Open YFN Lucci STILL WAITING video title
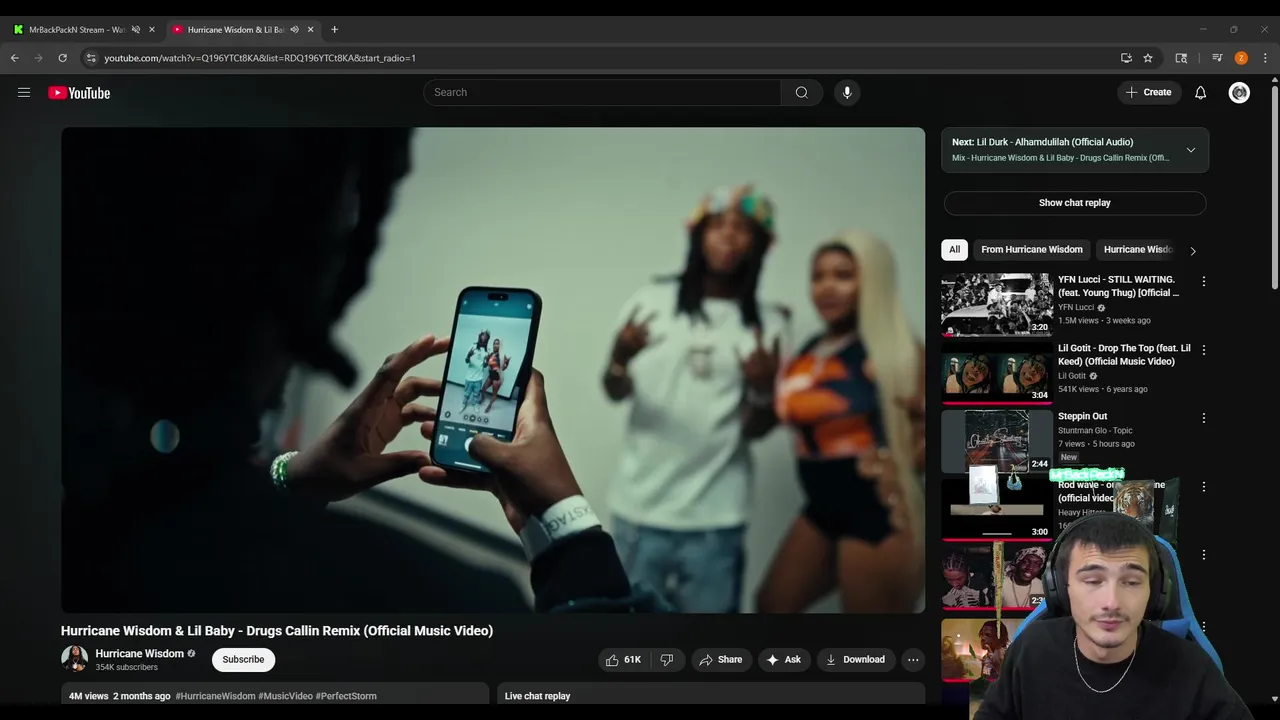 1119,286
